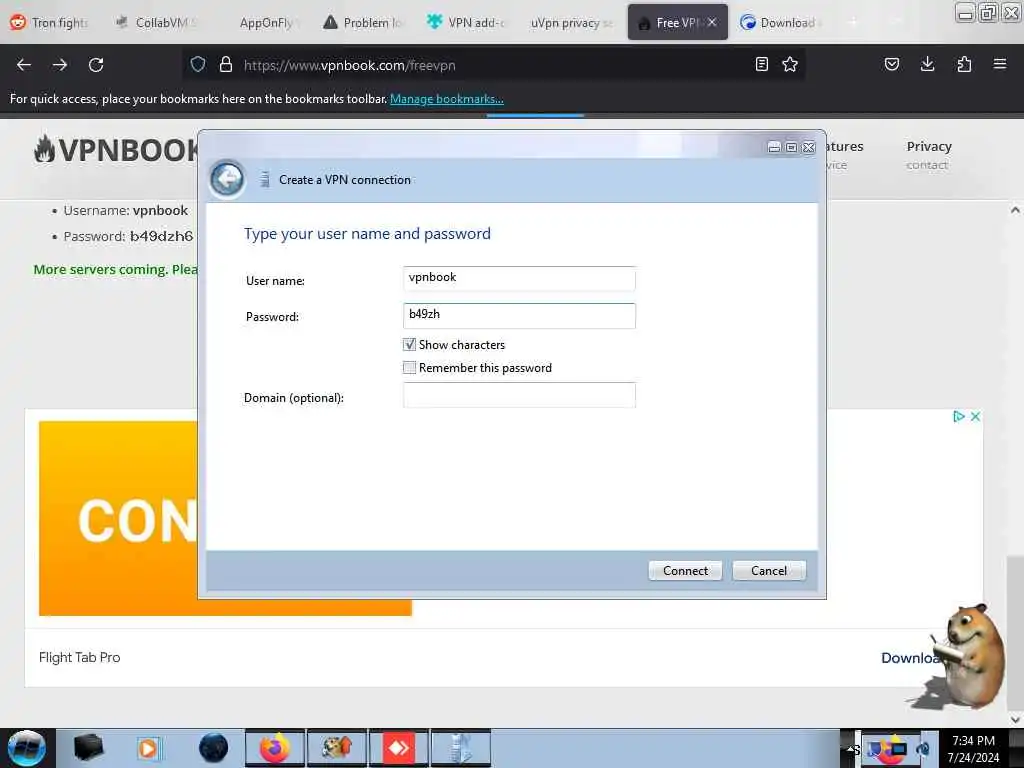Open the Firefox hamburger menu

[x=1000, y=64]
